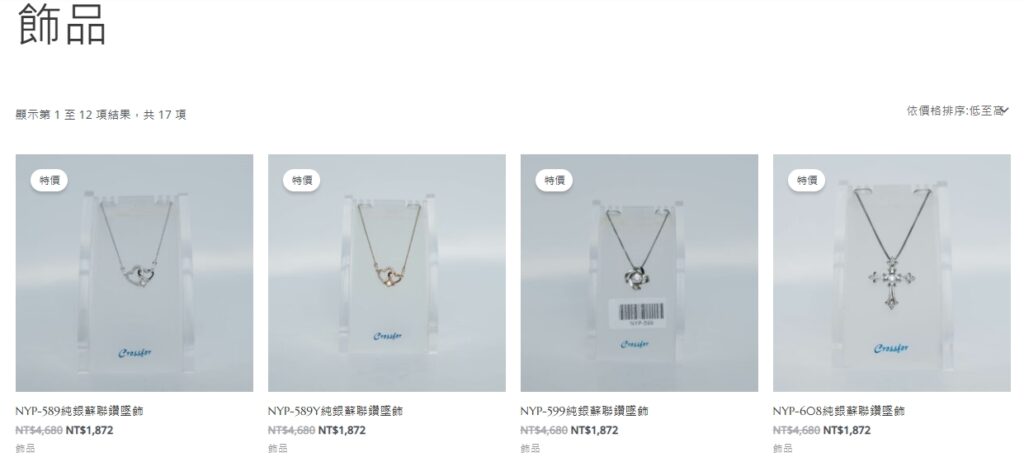1024x476 pixels.
Task: Open the NYP-589純銀蘇聯鑽墜飾 title link
Action: 79,411
